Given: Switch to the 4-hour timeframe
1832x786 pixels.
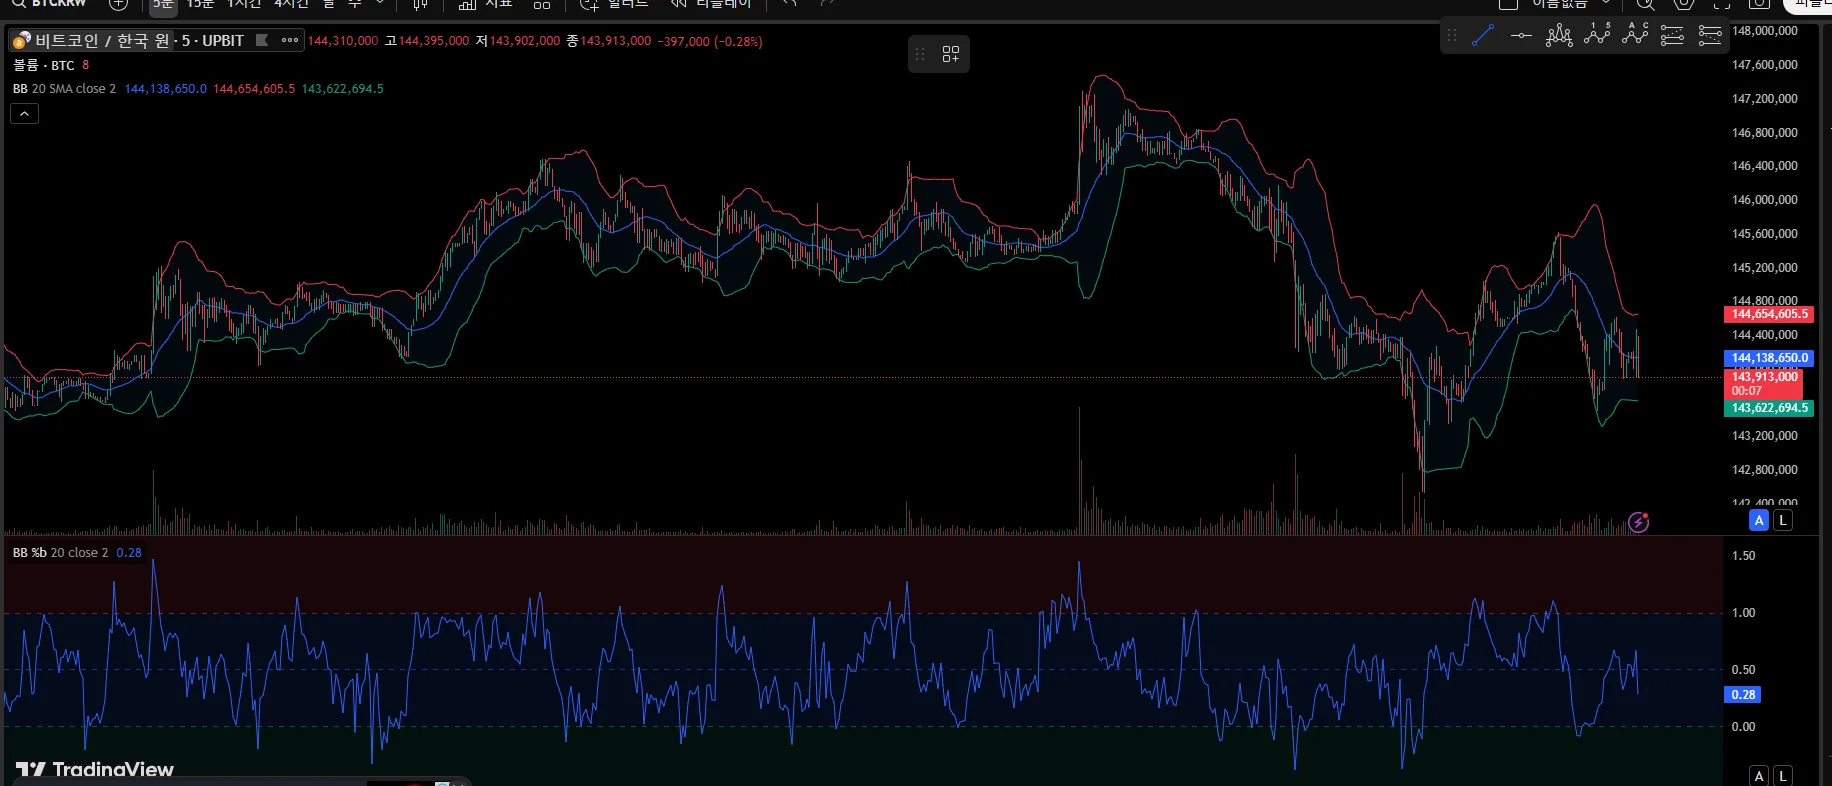Looking at the screenshot, I should point(292,4).
